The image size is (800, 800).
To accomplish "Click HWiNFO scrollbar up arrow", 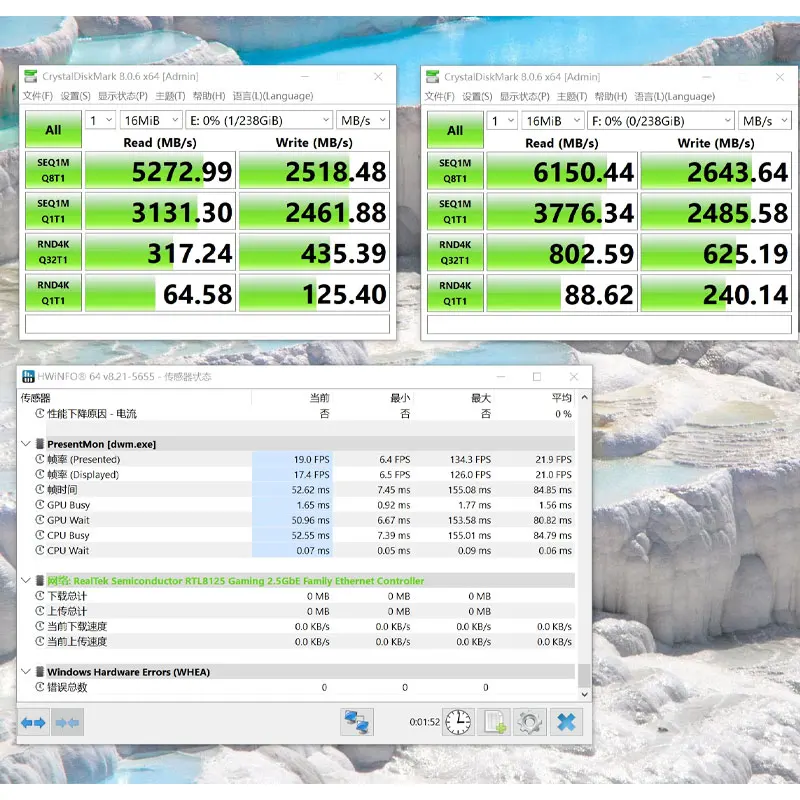I will click(x=585, y=397).
